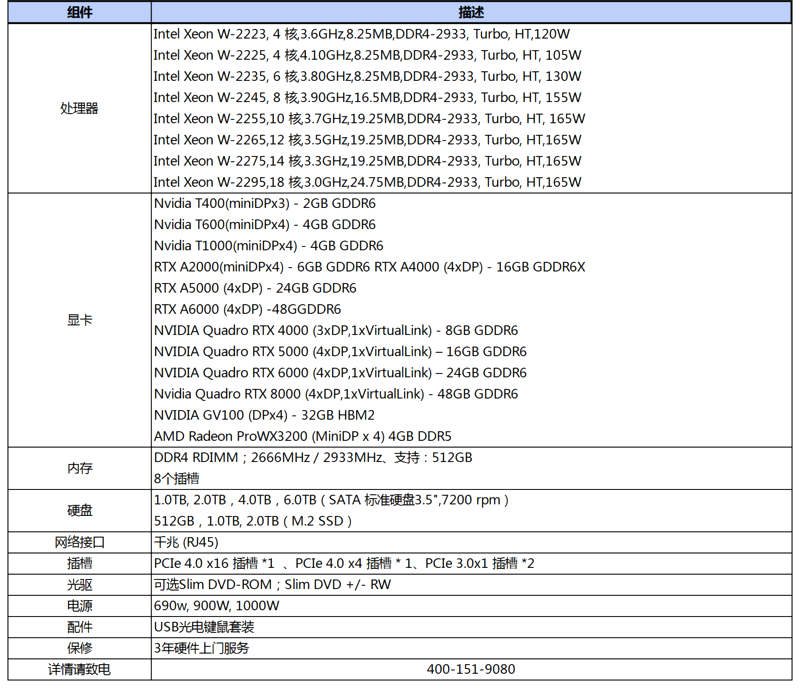Select the phone number 400-151-9080
Viewport: 800px width, 688px height.
pos(471,670)
